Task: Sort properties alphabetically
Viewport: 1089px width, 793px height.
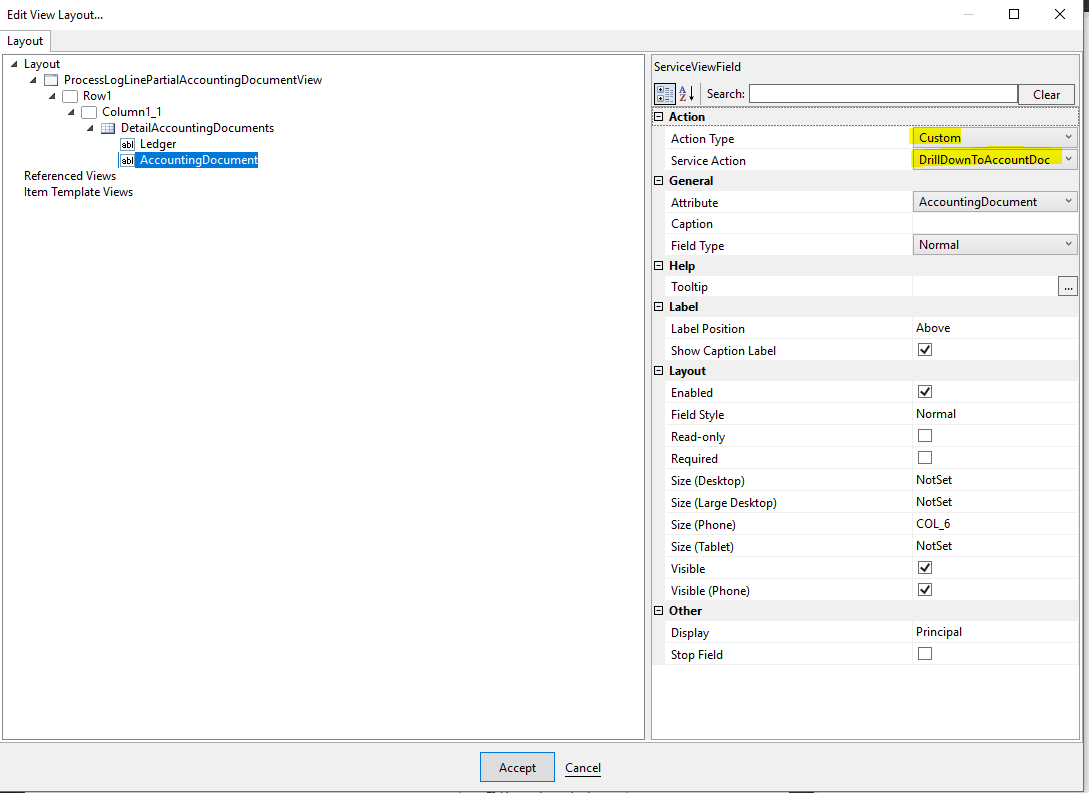Action: click(687, 94)
